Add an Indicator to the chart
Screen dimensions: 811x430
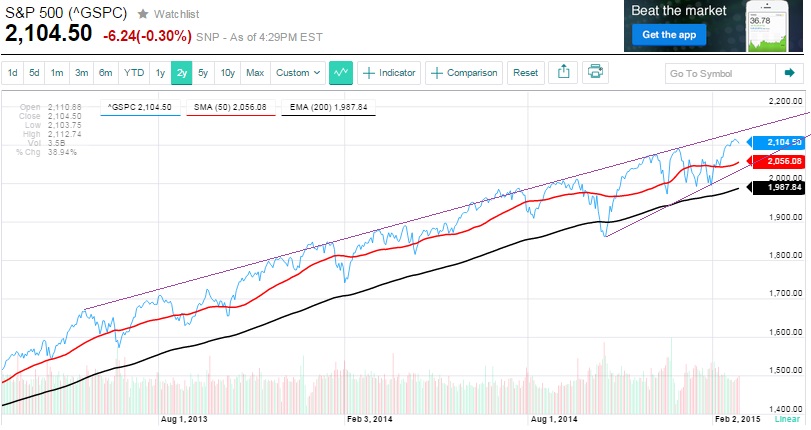389,73
